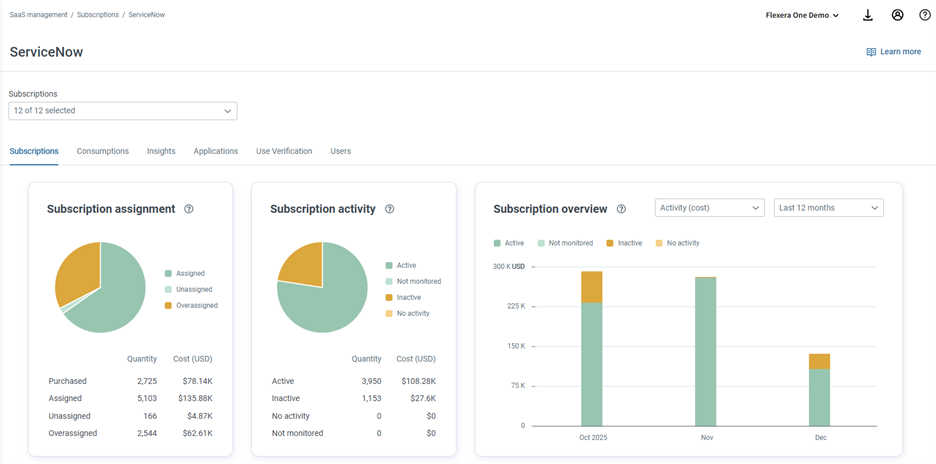The image size is (936, 464).
Task: Toggle Active series in overview chart legend
Action: tap(509, 243)
